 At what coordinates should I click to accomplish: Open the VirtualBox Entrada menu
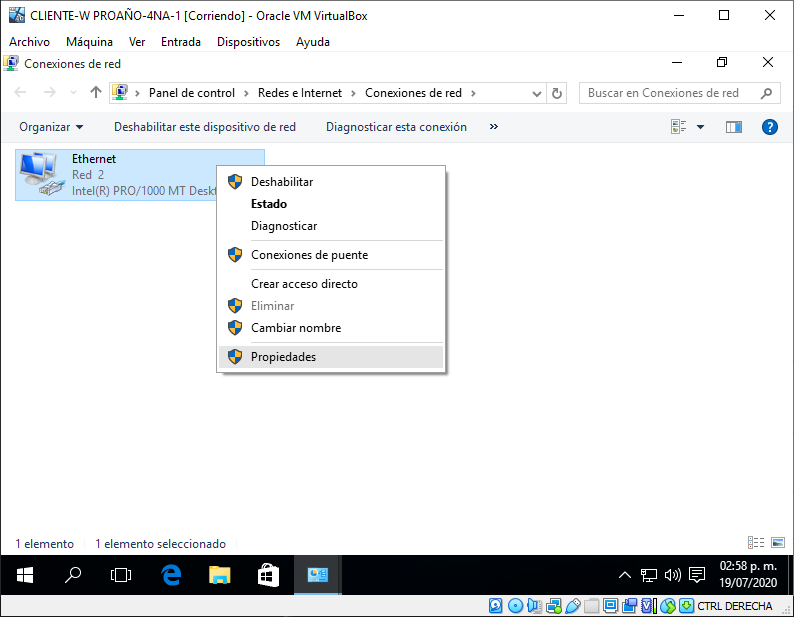(x=181, y=42)
